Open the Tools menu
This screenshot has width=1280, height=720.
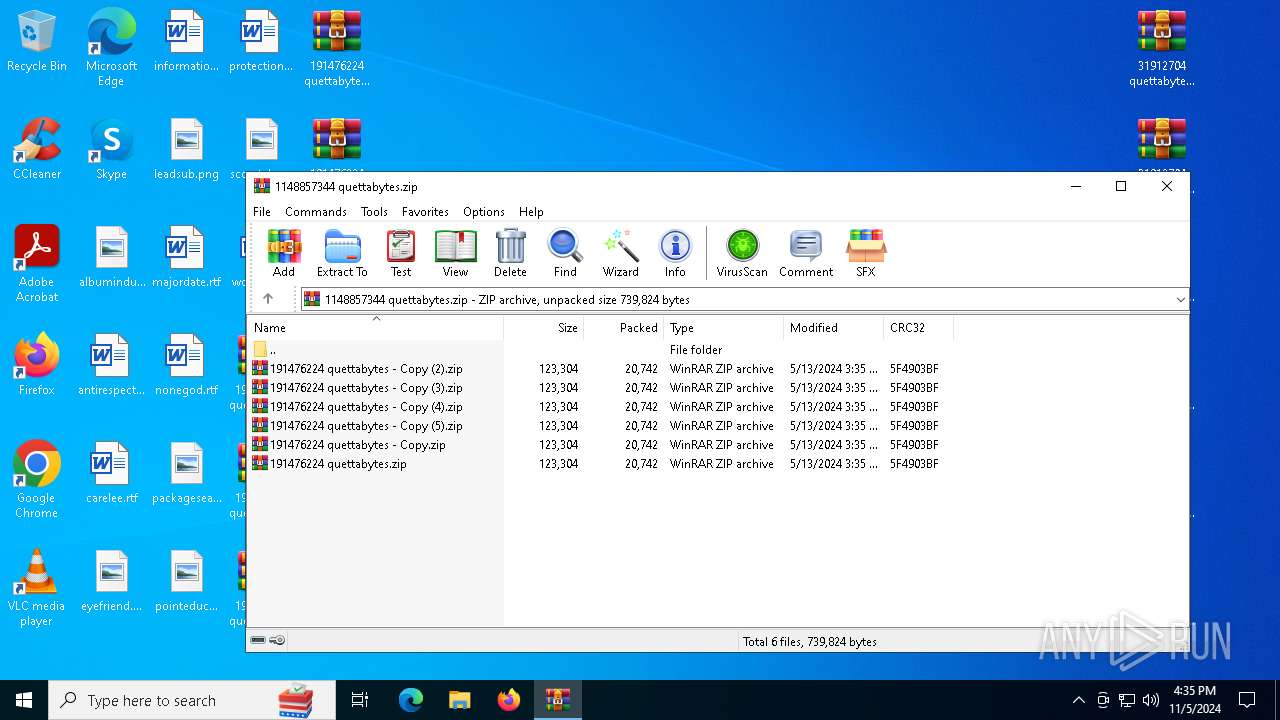click(x=374, y=212)
